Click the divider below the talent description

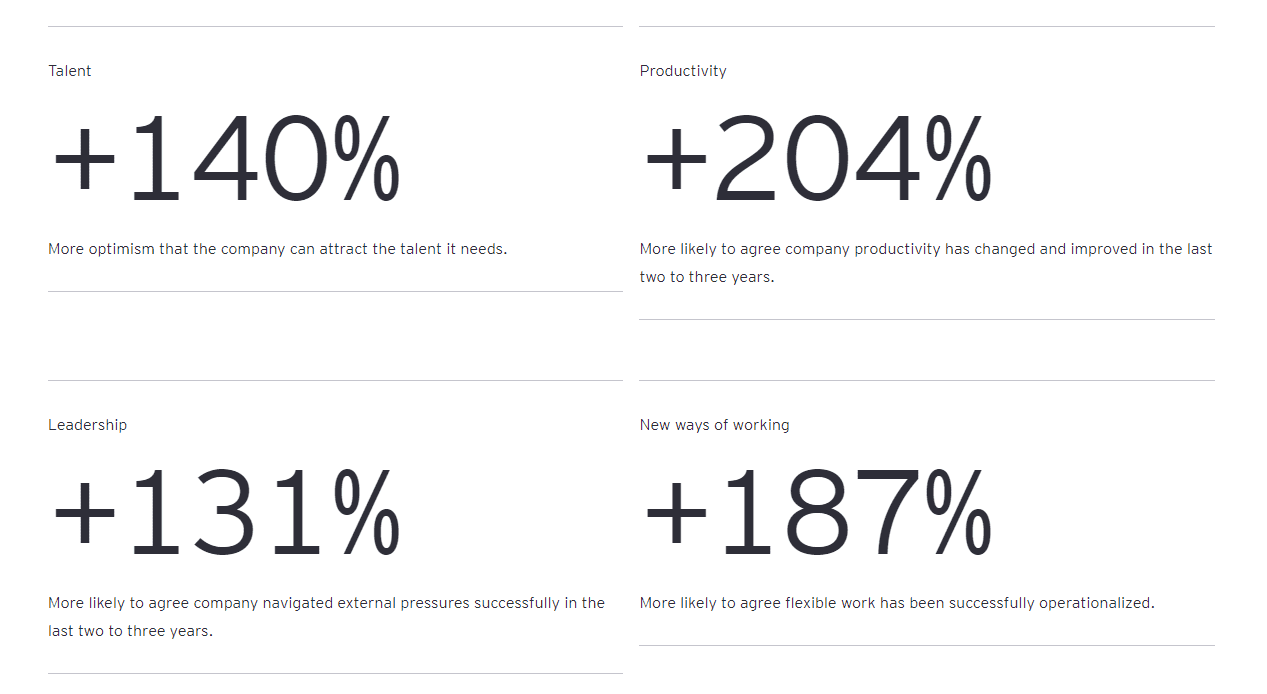(x=335, y=292)
